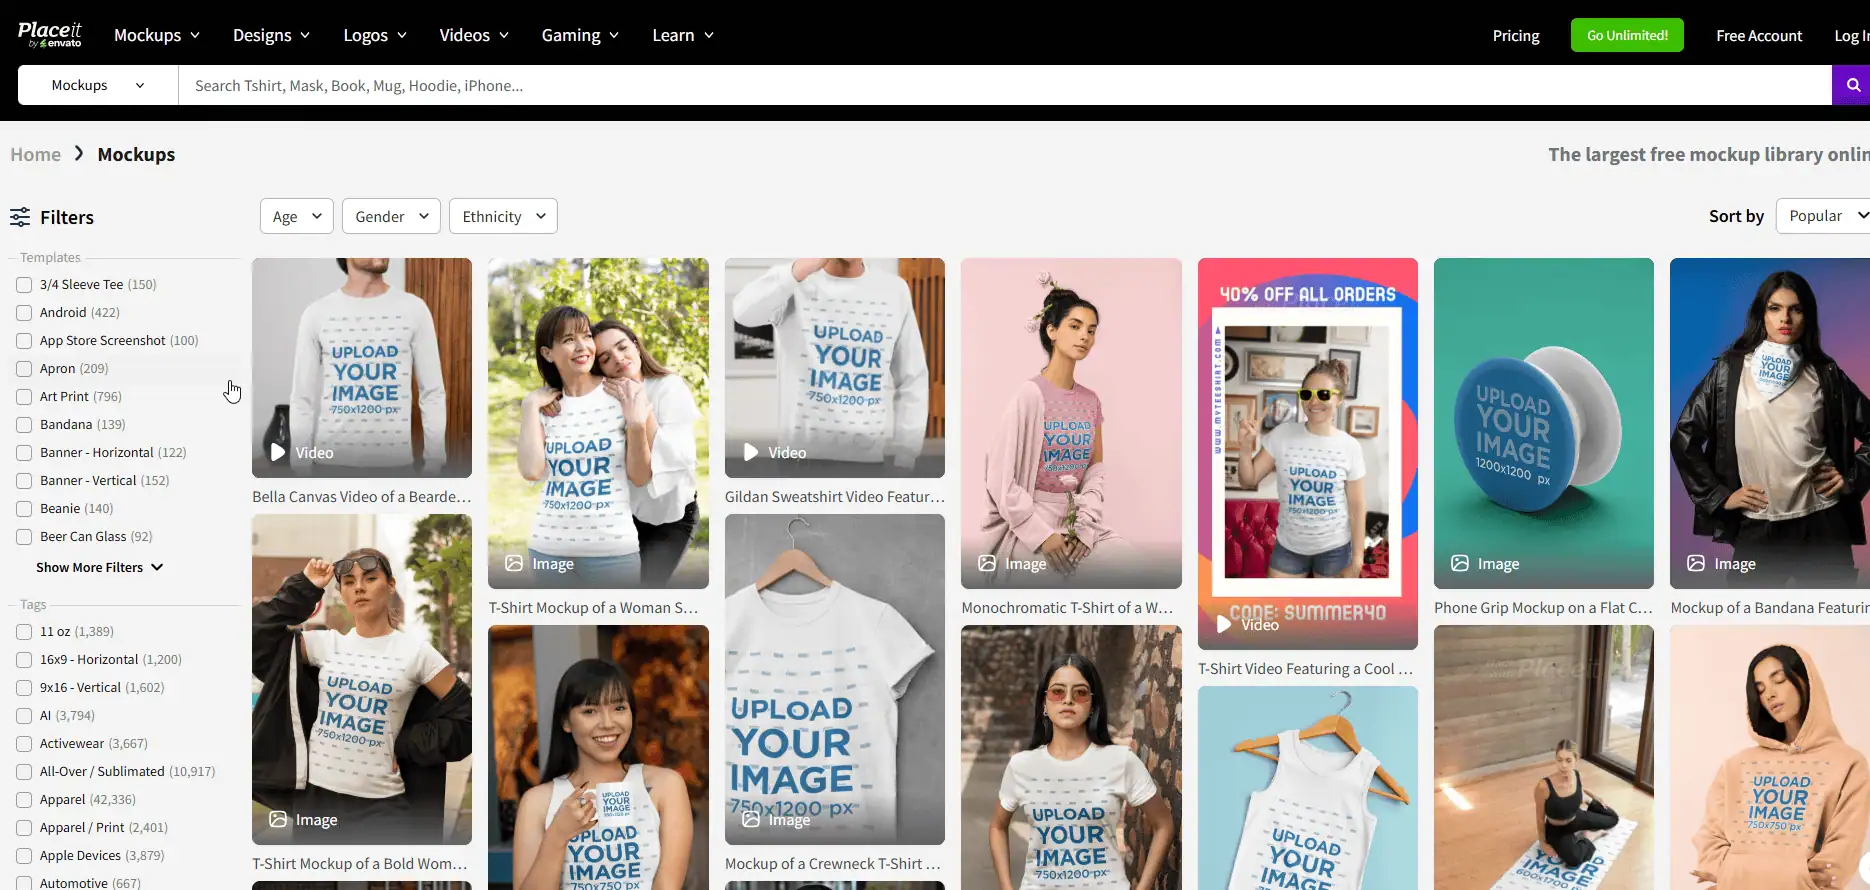The height and width of the screenshot is (890, 1870).
Task: Open the Gaming navigation menu
Action: (x=580, y=35)
